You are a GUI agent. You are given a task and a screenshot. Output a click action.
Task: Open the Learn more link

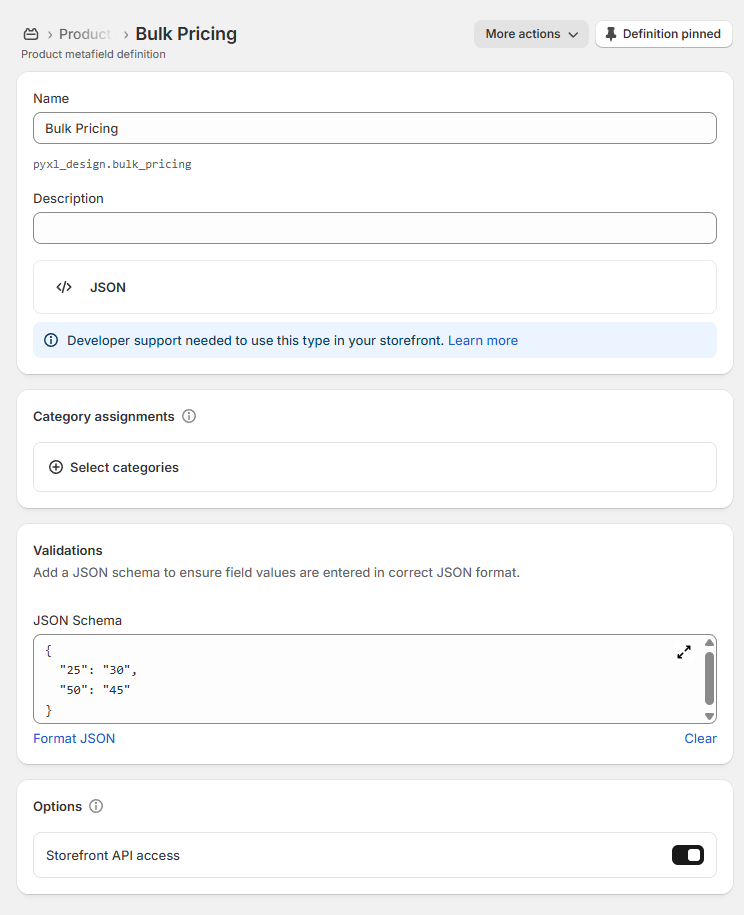coord(483,340)
